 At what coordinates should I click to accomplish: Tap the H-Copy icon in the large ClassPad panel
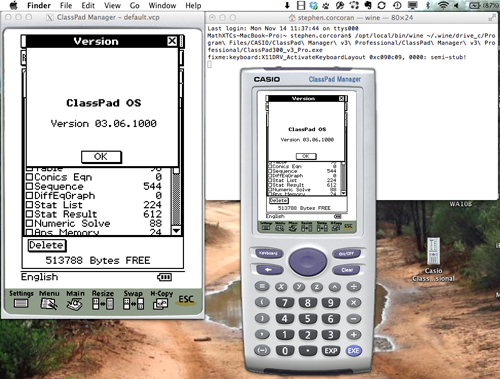click(x=161, y=300)
